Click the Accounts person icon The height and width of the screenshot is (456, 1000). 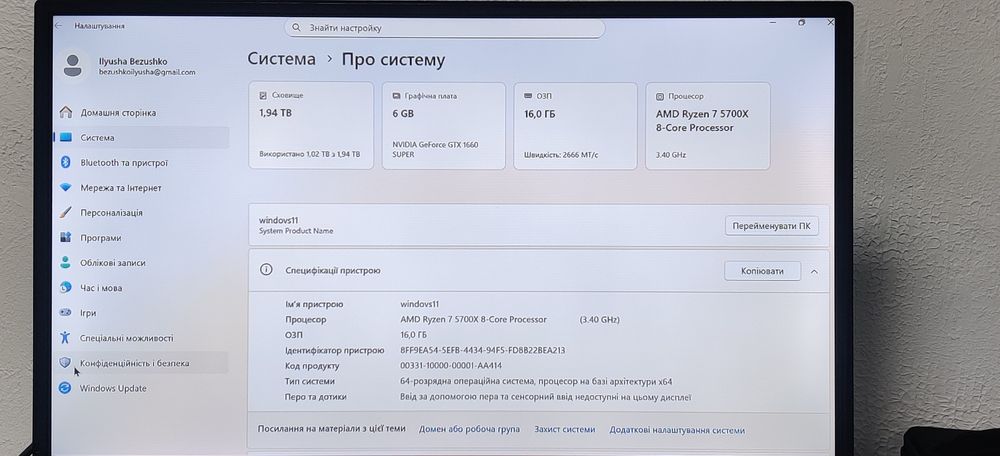tap(65, 262)
